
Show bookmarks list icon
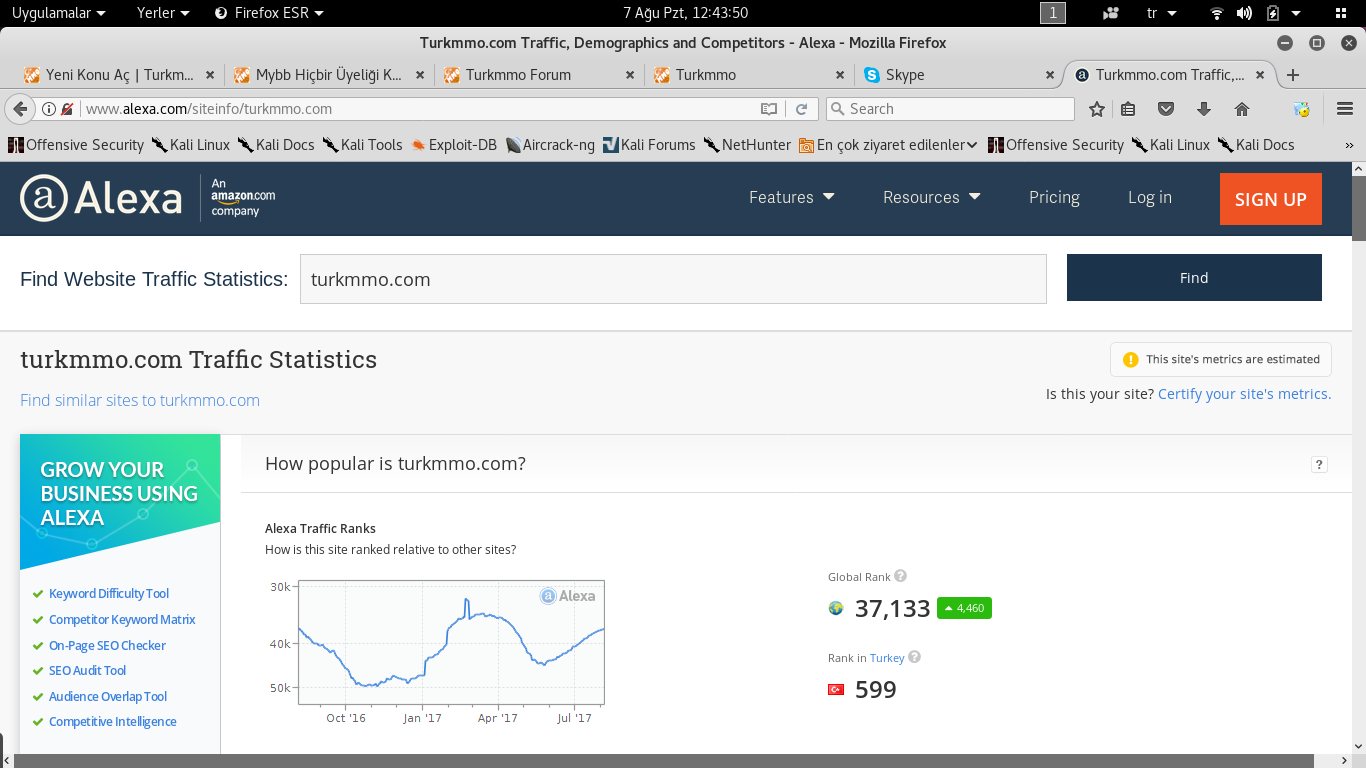point(1128,109)
